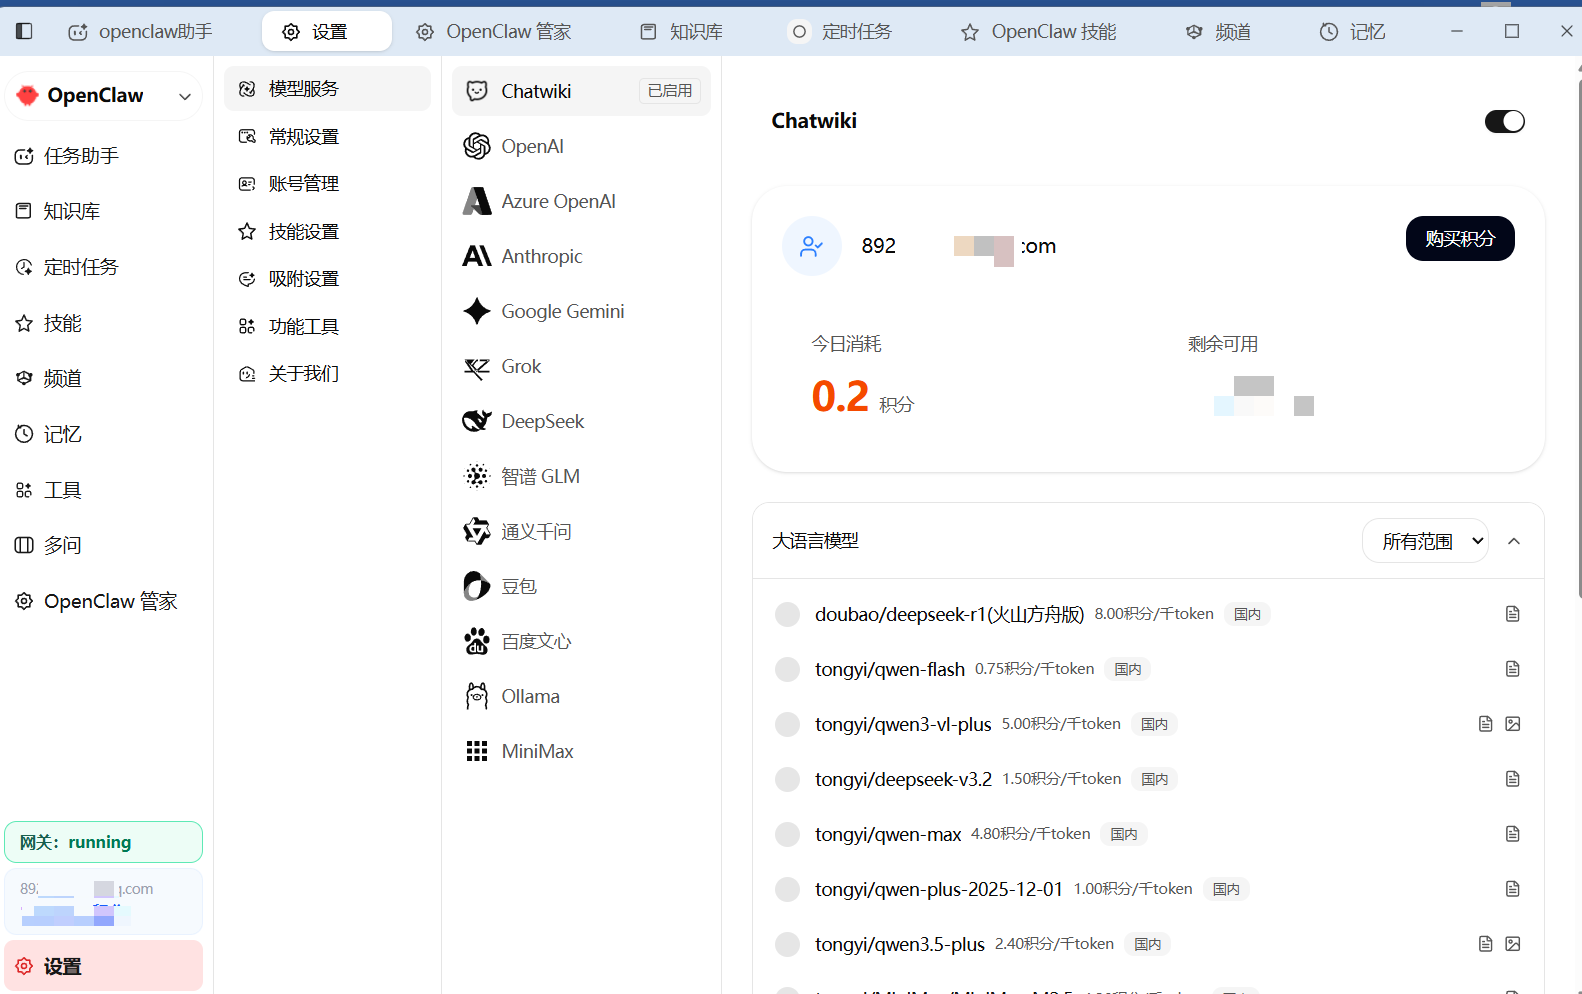Select 常规设置 settings section
The image size is (1582, 994).
(x=327, y=136)
